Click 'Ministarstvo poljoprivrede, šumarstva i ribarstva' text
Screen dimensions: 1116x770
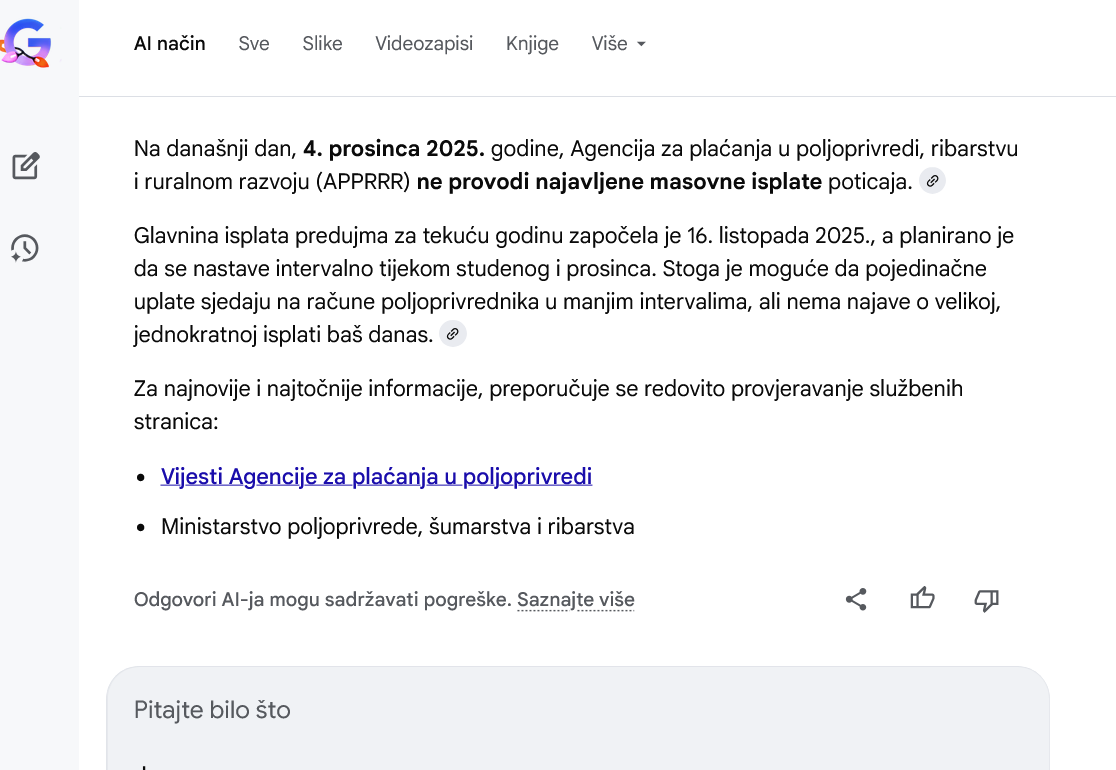click(x=398, y=527)
